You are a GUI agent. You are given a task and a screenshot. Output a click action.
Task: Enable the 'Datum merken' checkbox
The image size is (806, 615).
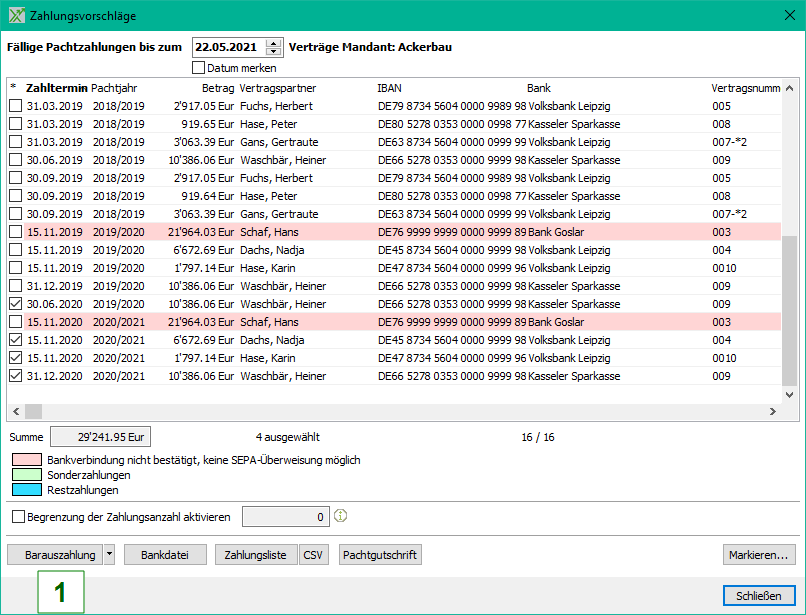pos(198,68)
